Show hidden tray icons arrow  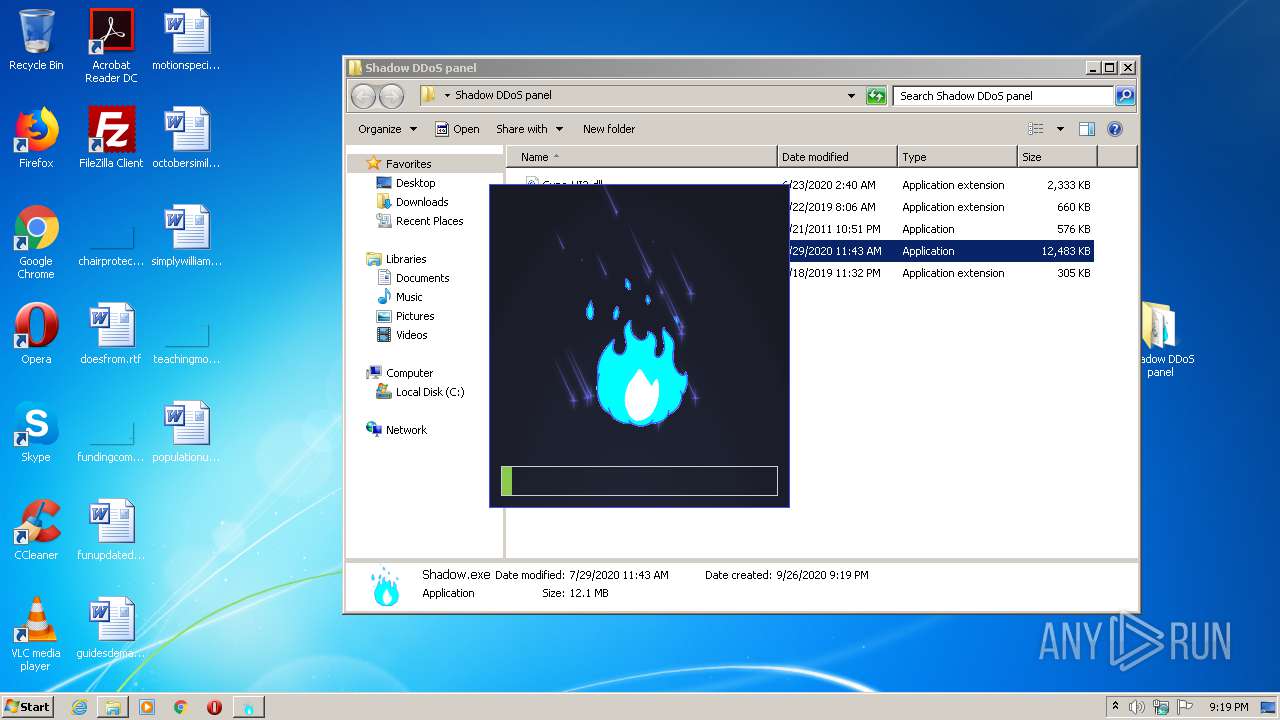1115,707
